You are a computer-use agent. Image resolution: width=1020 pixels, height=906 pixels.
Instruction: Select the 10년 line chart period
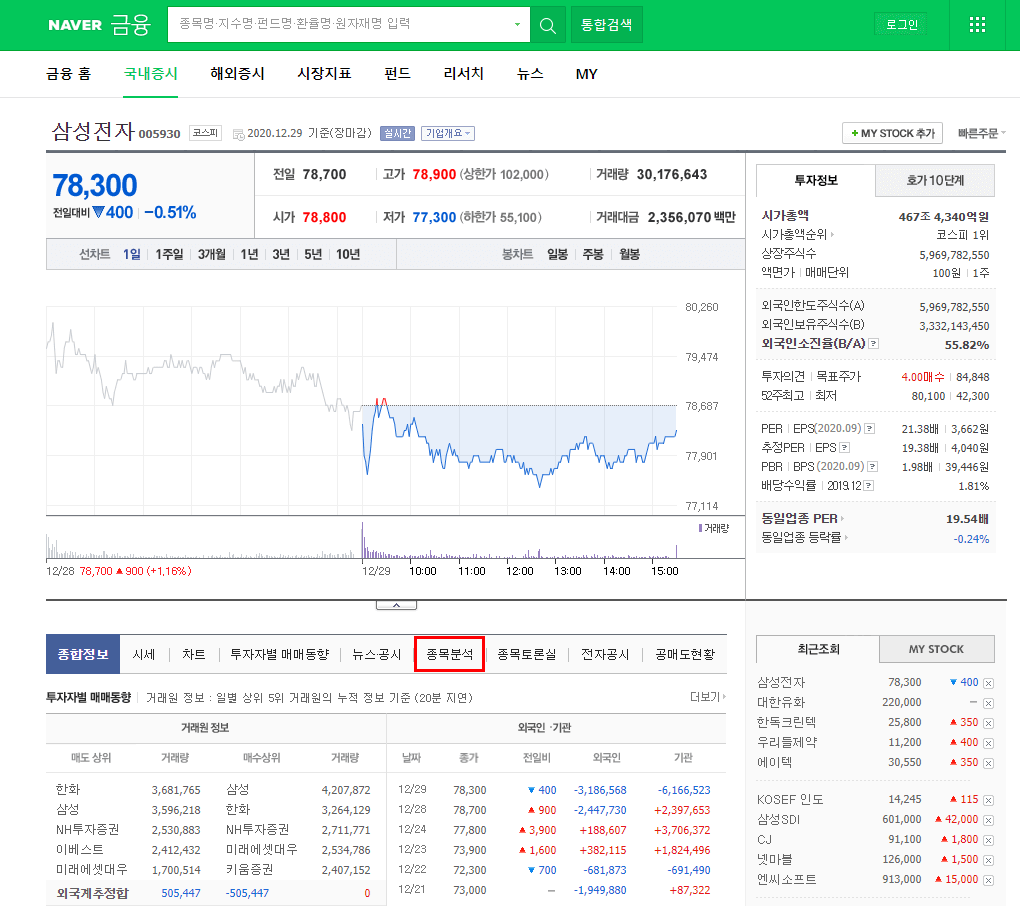[x=348, y=254]
